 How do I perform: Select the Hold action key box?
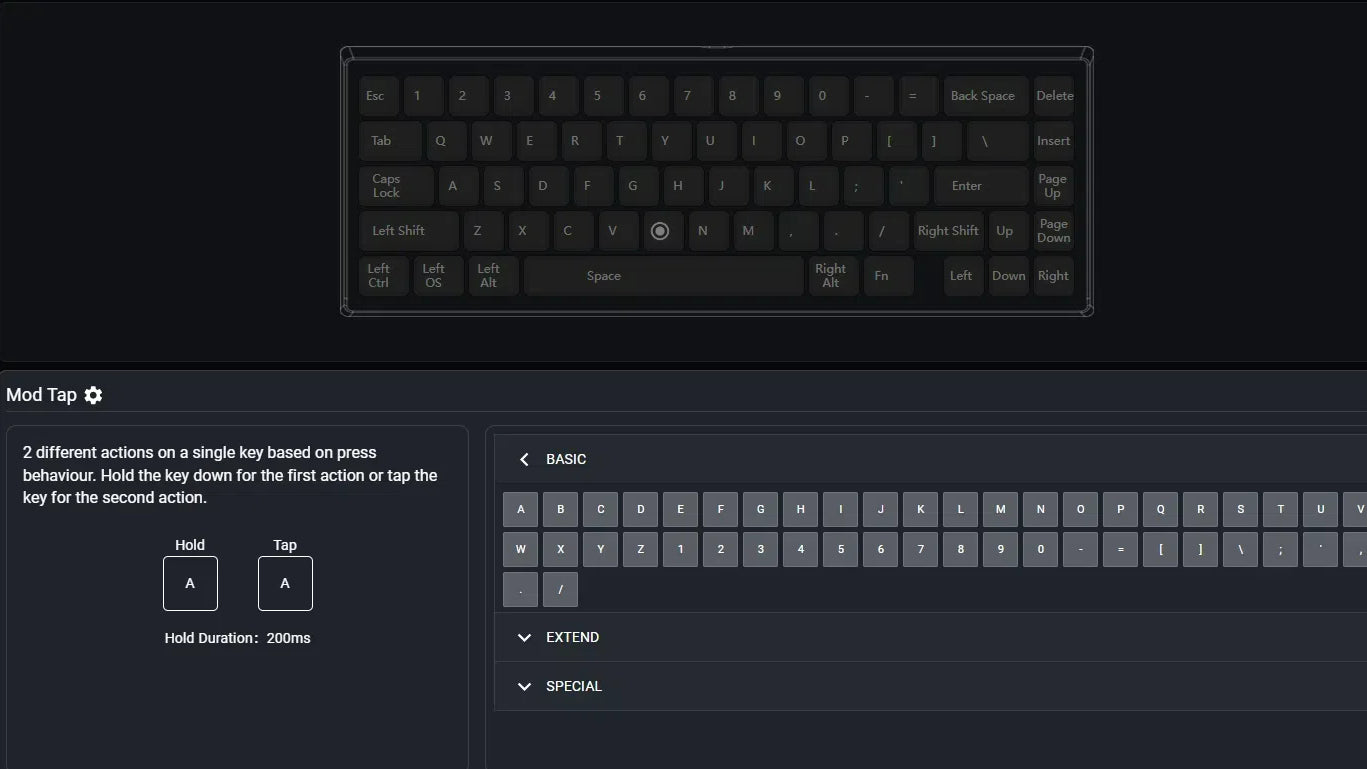click(190, 583)
